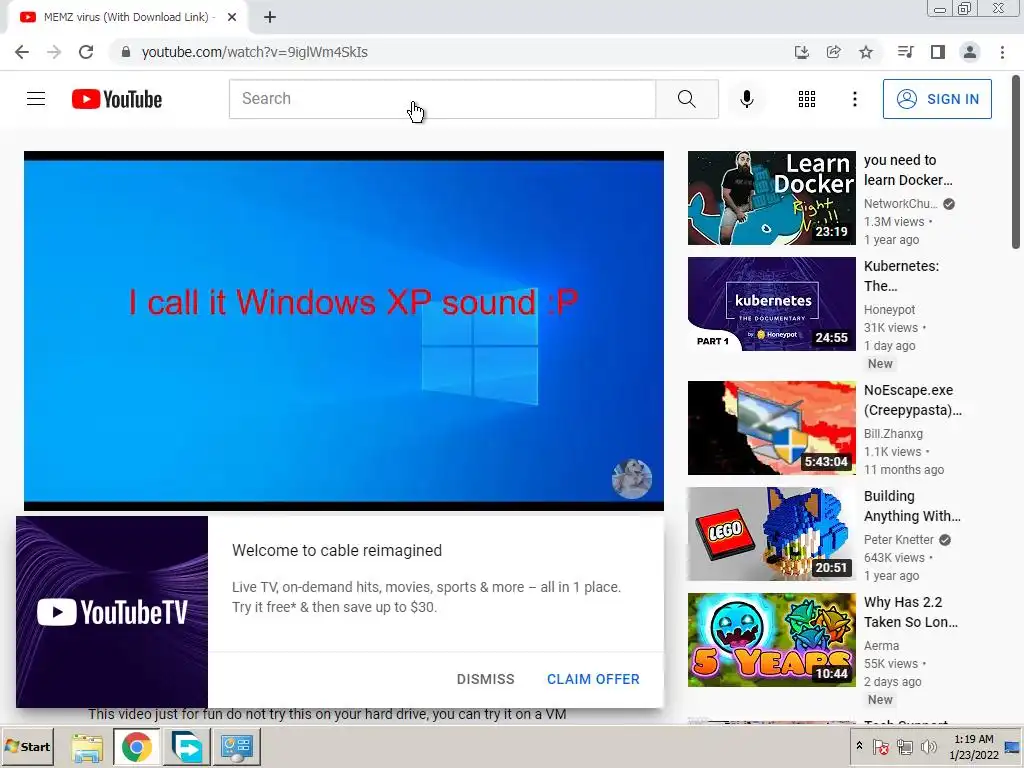Screen dimensions: 1024x768
Task: Open 5 Years Geometry Dash thumbnail
Action: pos(771,639)
